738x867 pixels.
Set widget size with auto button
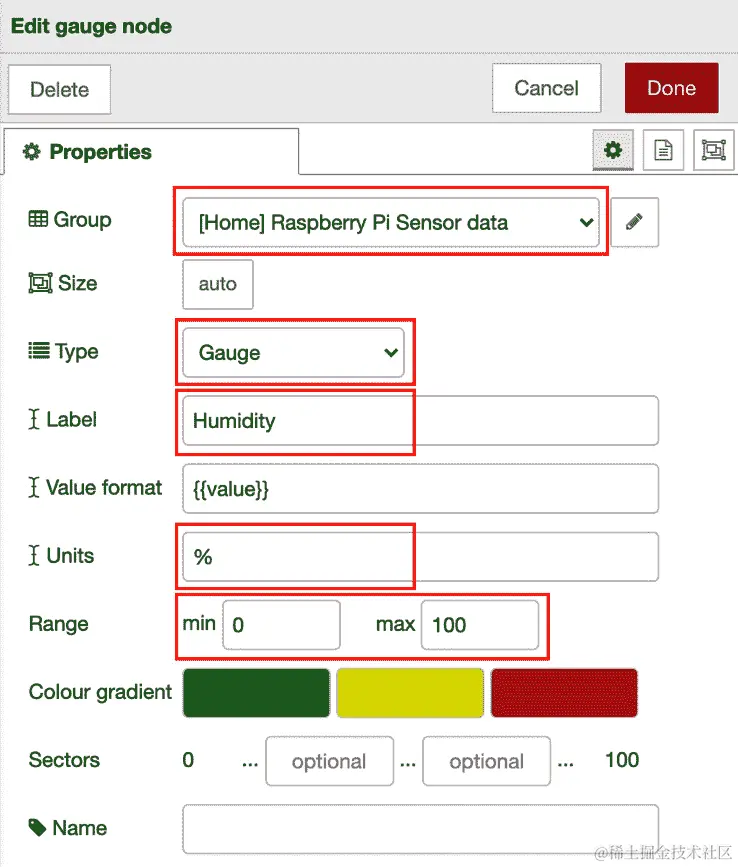point(218,284)
